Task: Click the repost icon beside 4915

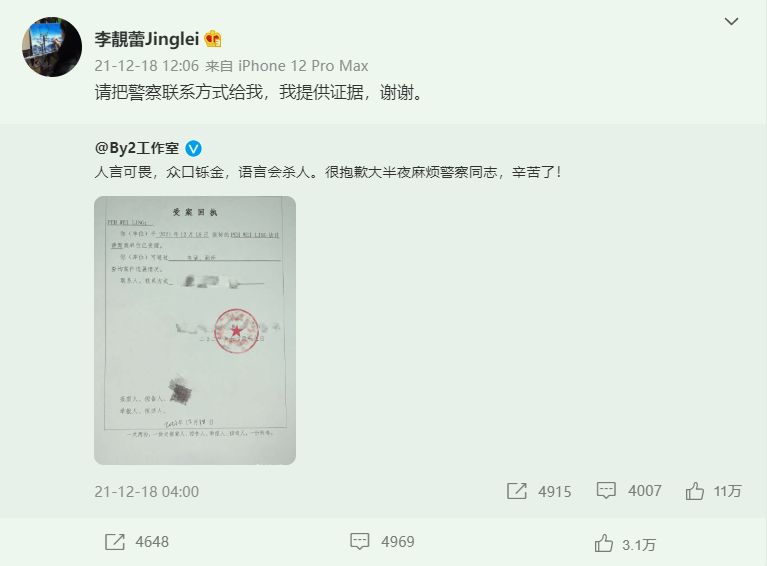Action: tap(517, 491)
